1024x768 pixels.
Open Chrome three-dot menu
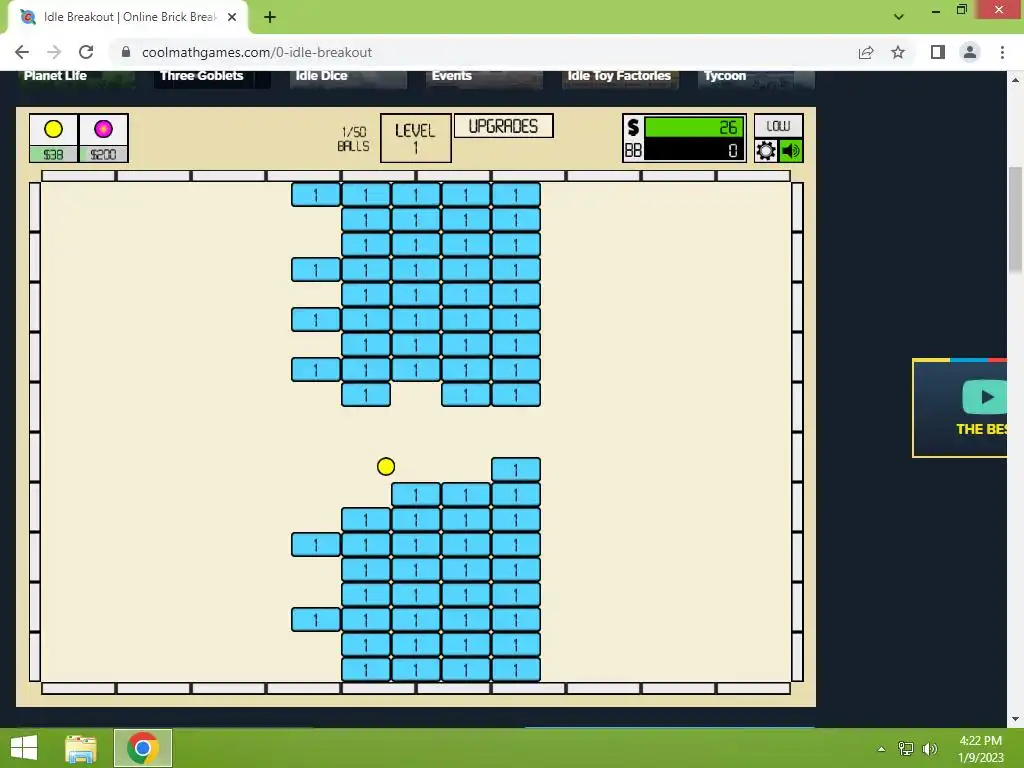coord(1002,52)
